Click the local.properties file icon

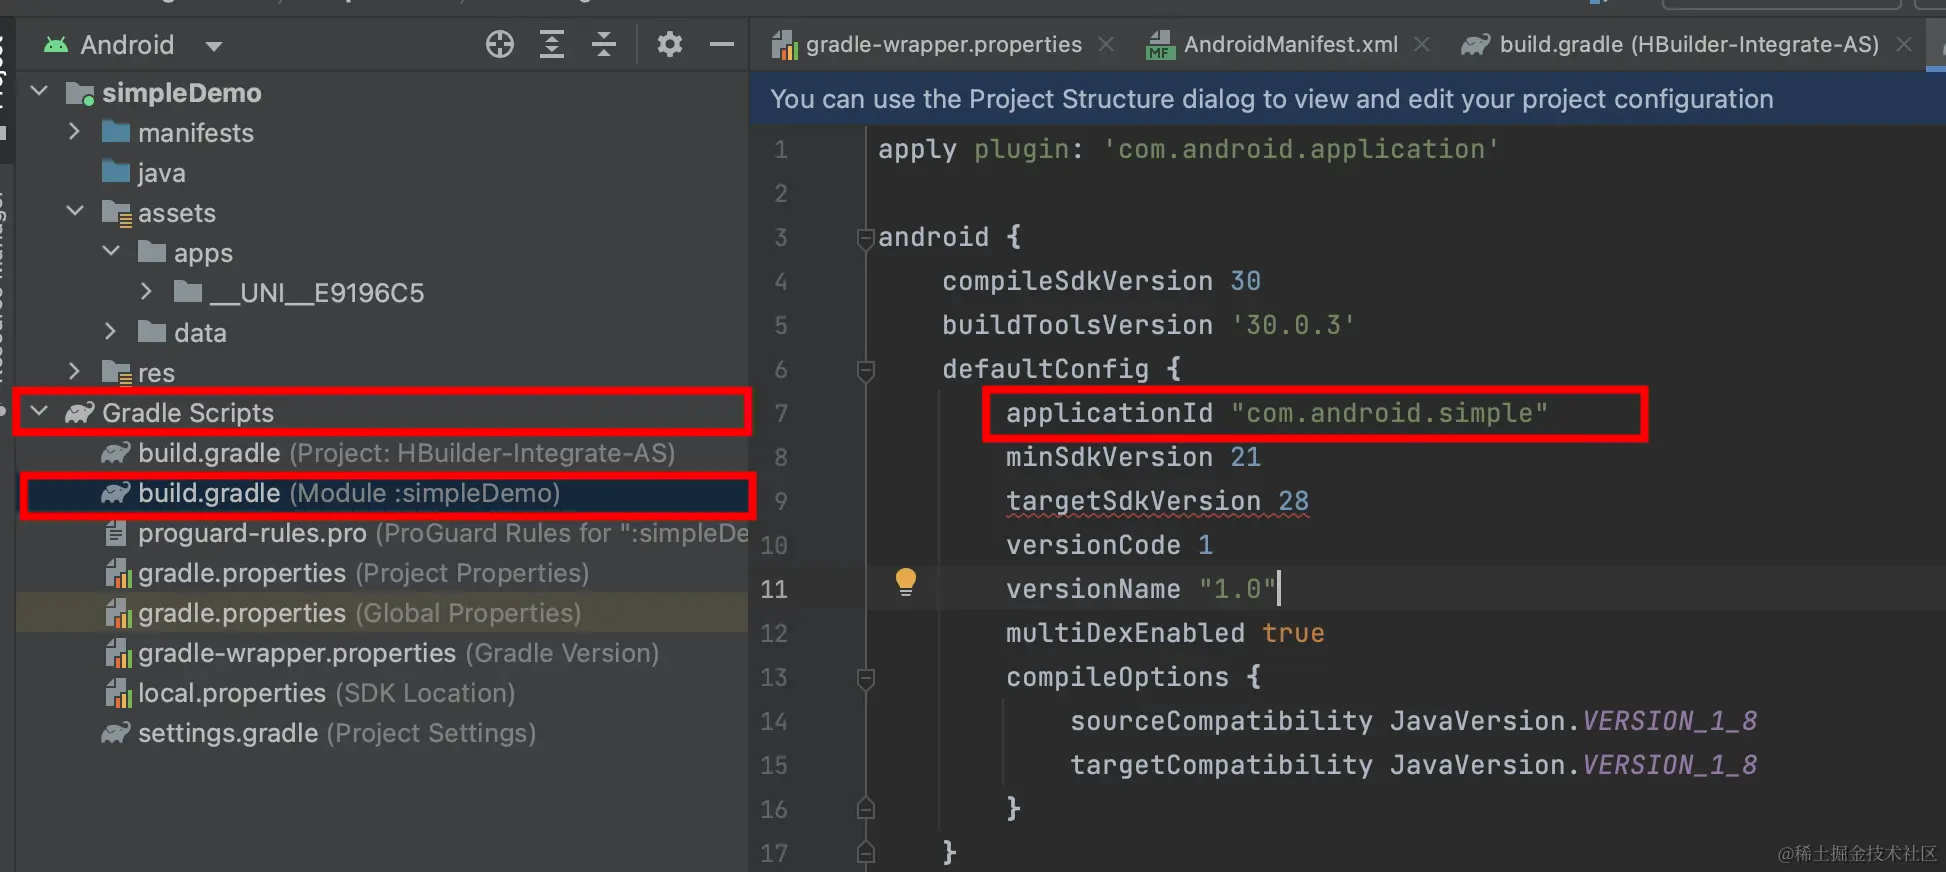coord(118,693)
